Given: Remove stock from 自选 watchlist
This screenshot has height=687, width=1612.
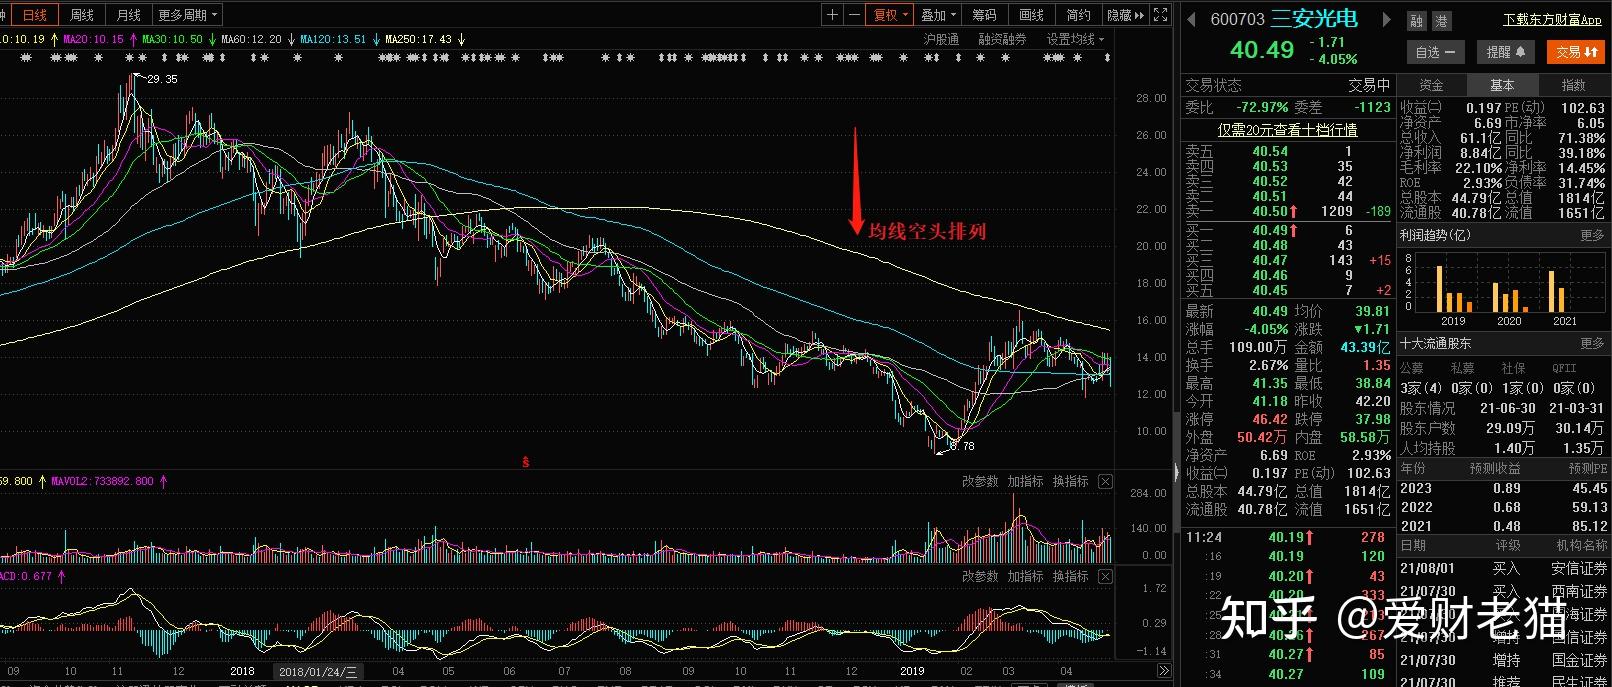Looking at the screenshot, I should click(1436, 52).
